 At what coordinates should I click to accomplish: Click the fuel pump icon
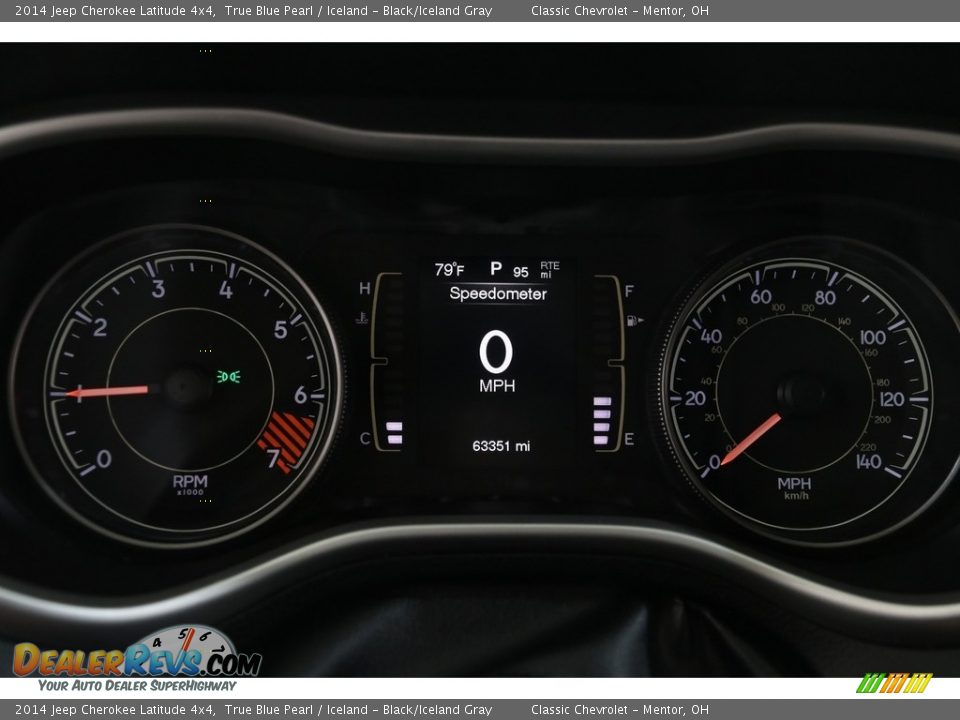(x=634, y=321)
